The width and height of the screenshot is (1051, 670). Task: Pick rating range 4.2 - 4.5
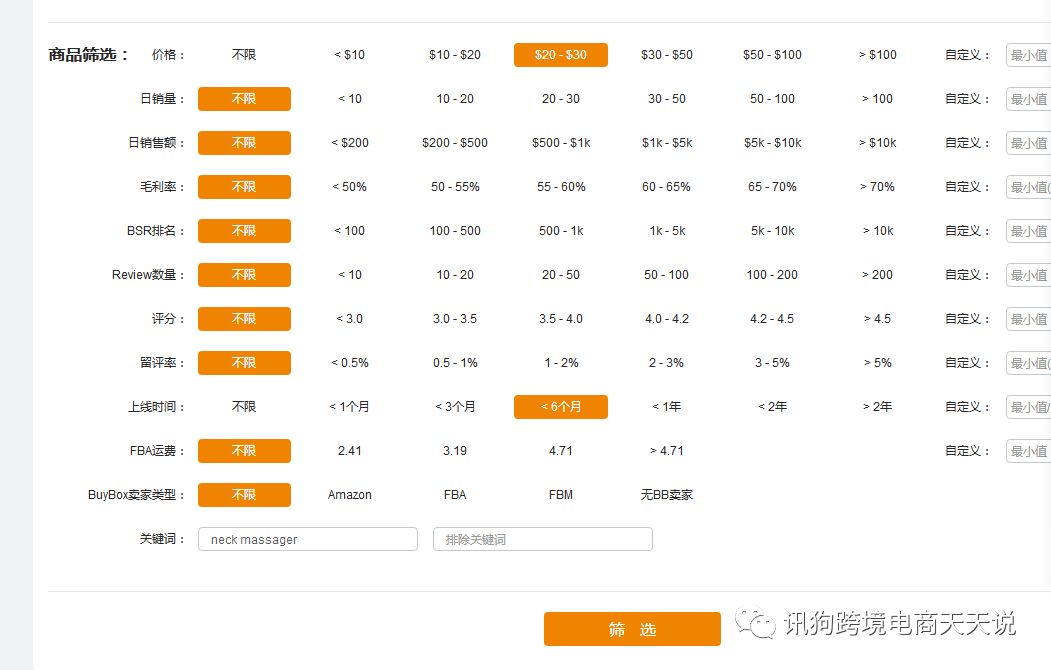tap(771, 319)
